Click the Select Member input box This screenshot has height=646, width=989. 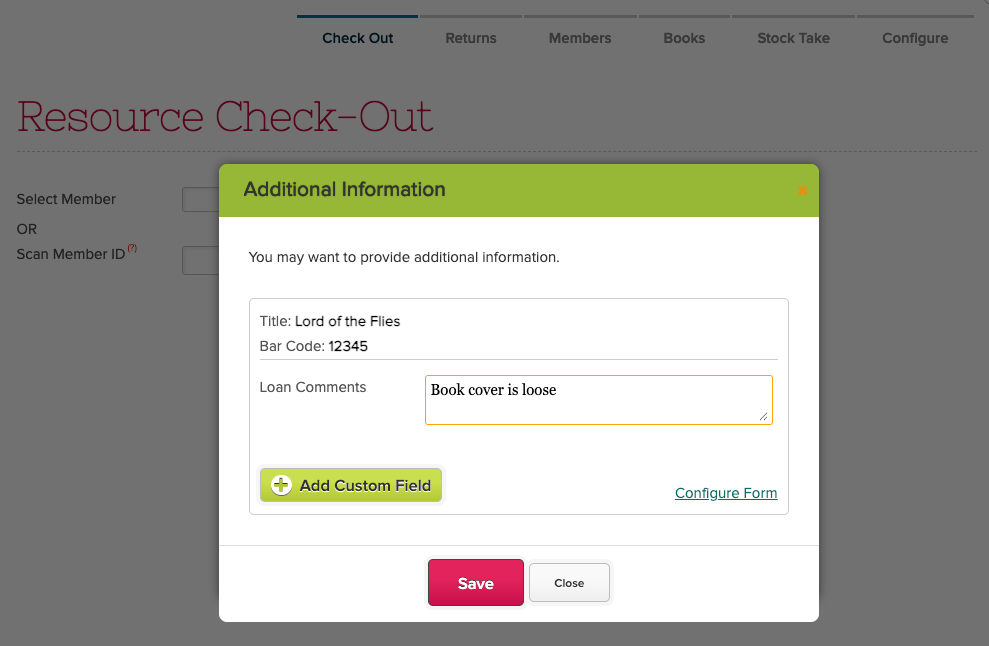tap(201, 200)
